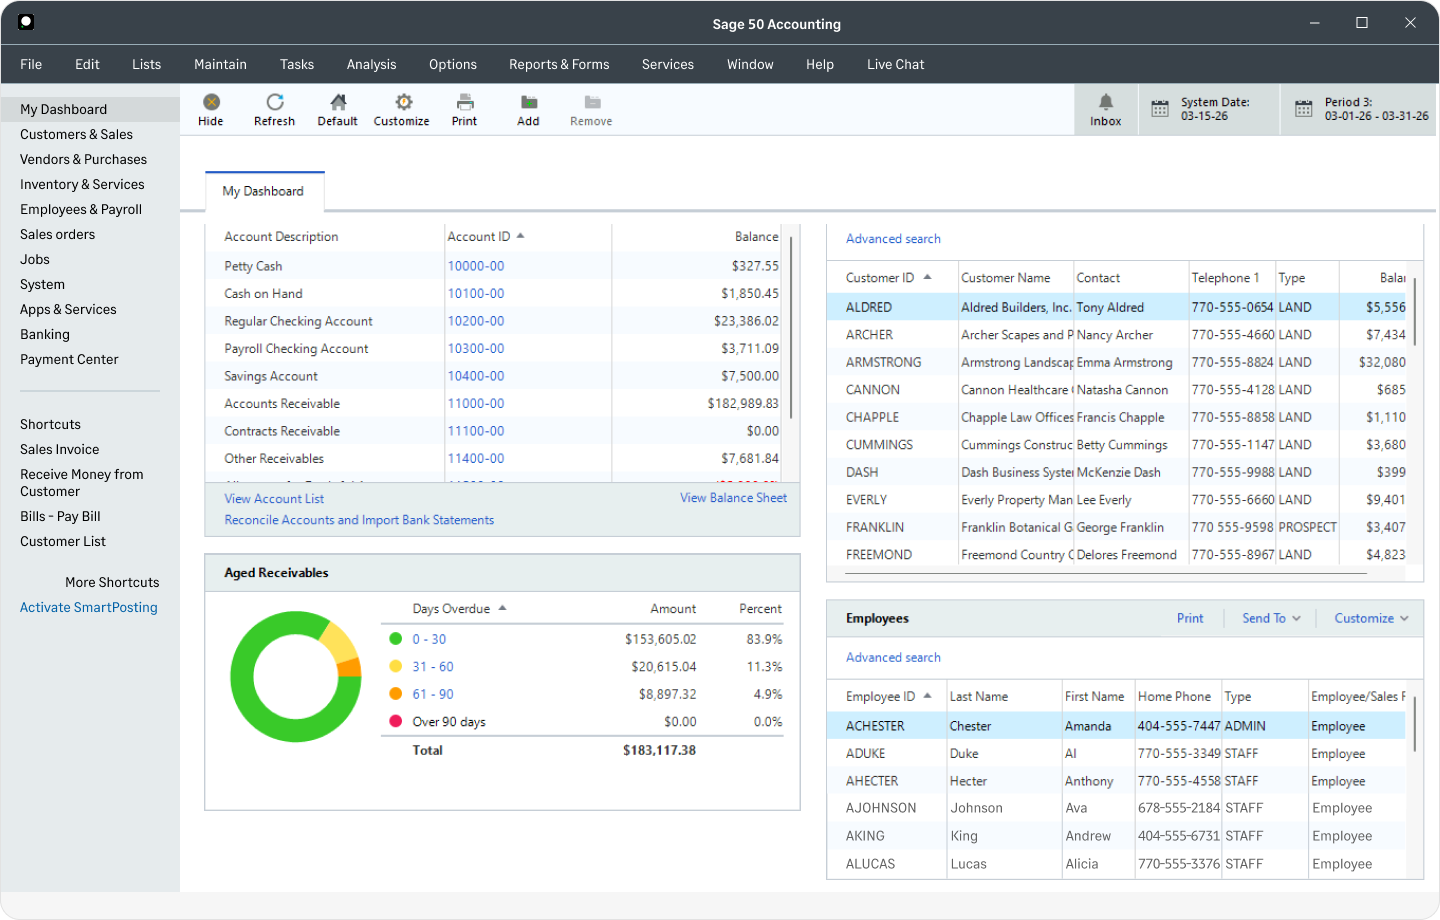Click Activate SmartPosting link
This screenshot has height=920, width=1440.
pyautogui.click(x=89, y=607)
